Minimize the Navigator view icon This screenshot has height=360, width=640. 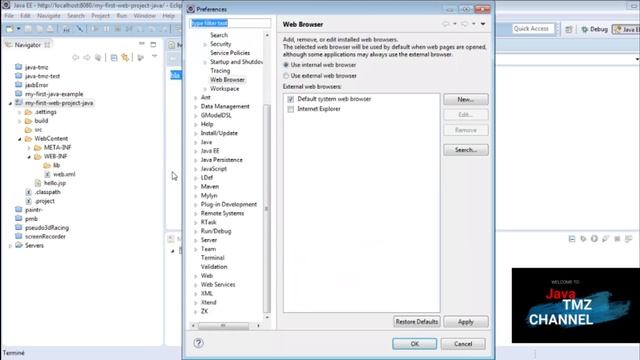tap(142, 44)
